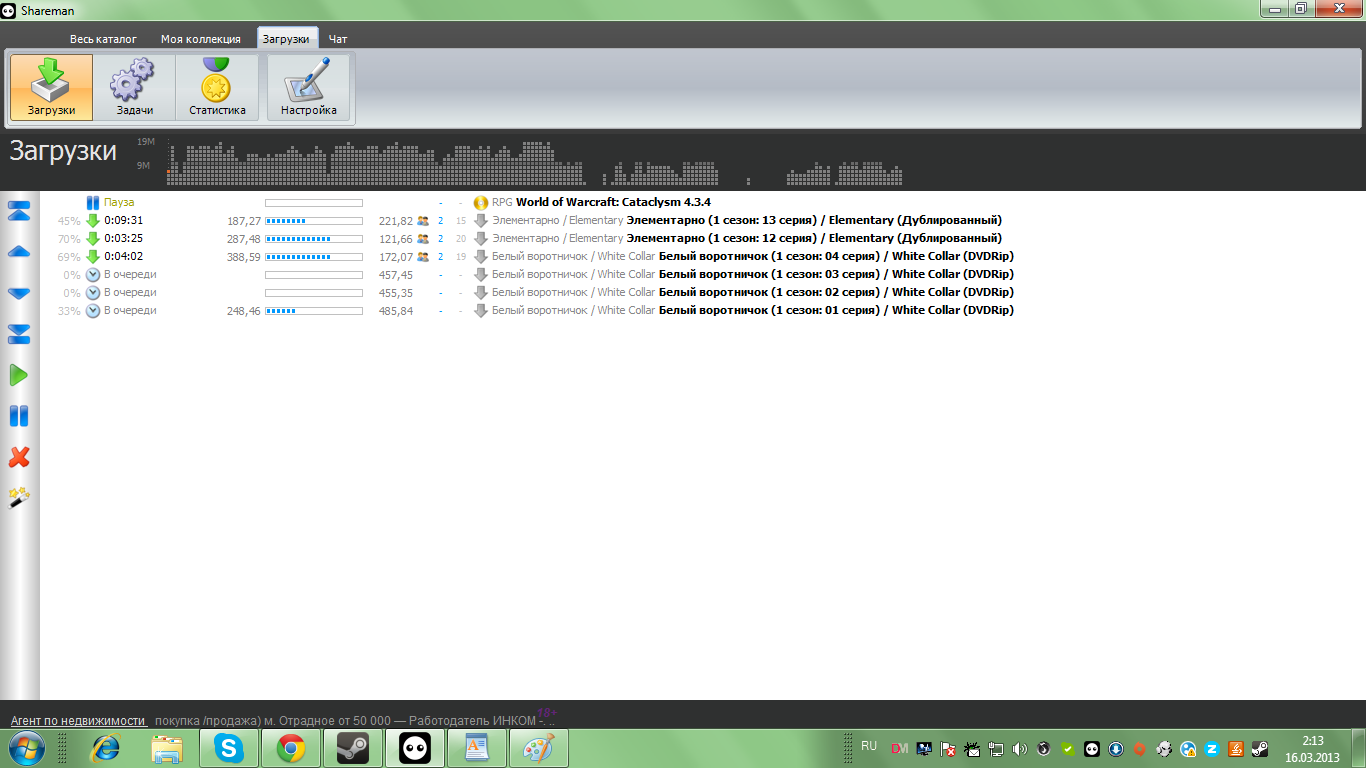
Task: Pause download with the sidebar pause icon
Action: coord(19,416)
